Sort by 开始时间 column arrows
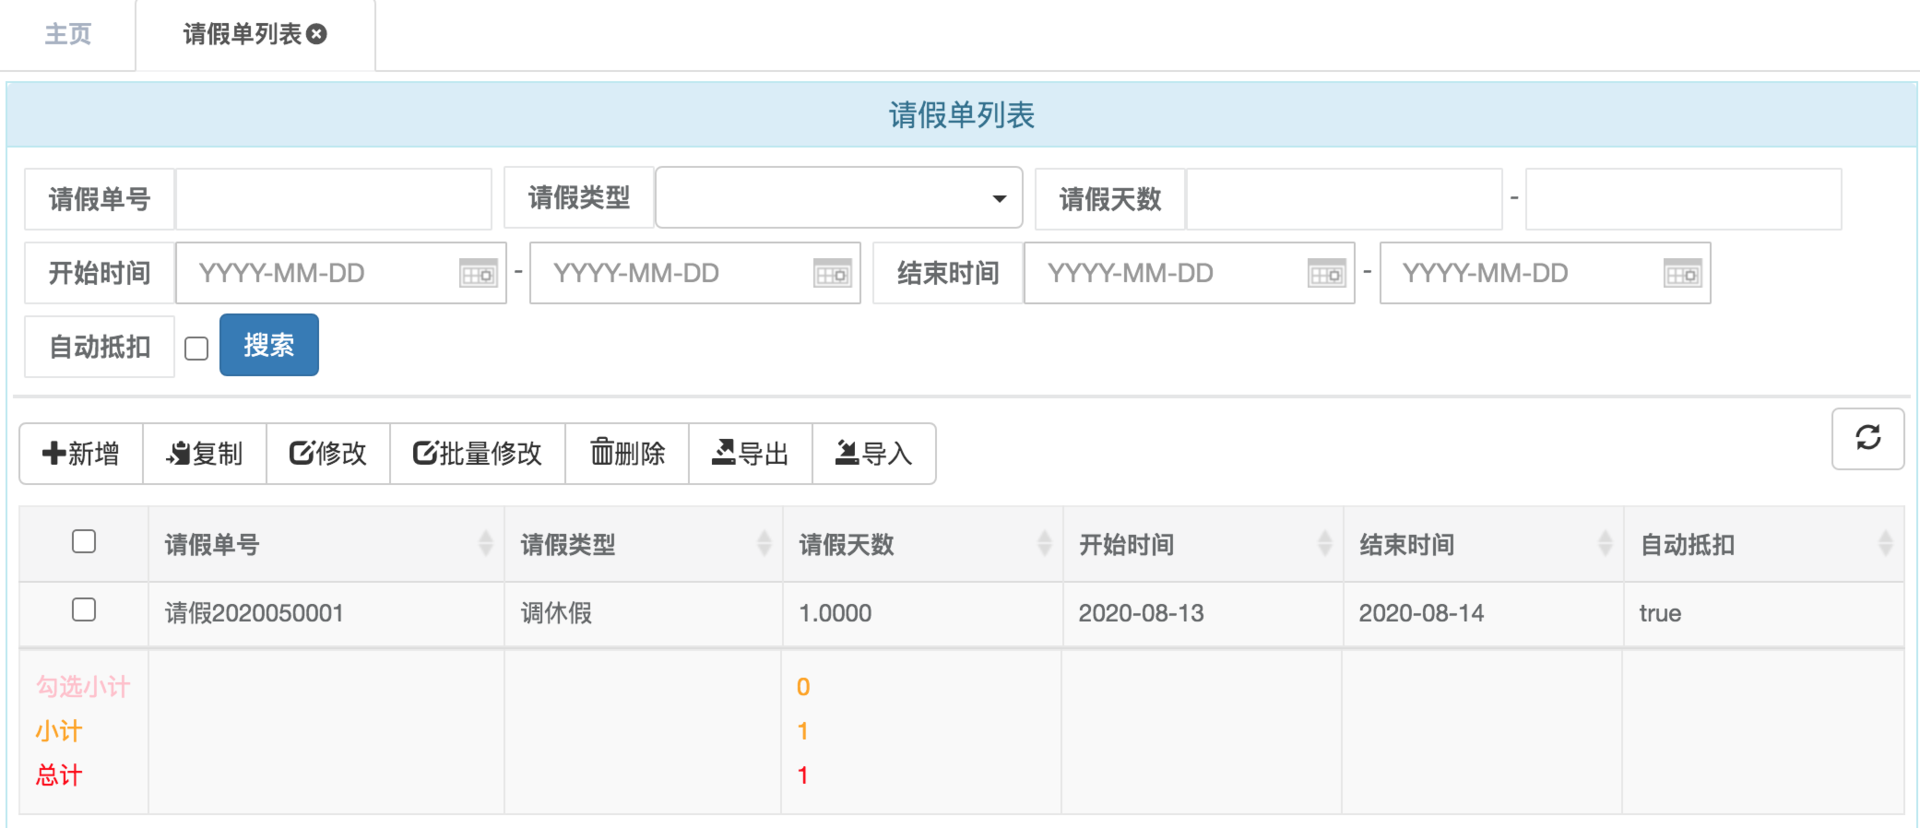 pyautogui.click(x=1325, y=544)
